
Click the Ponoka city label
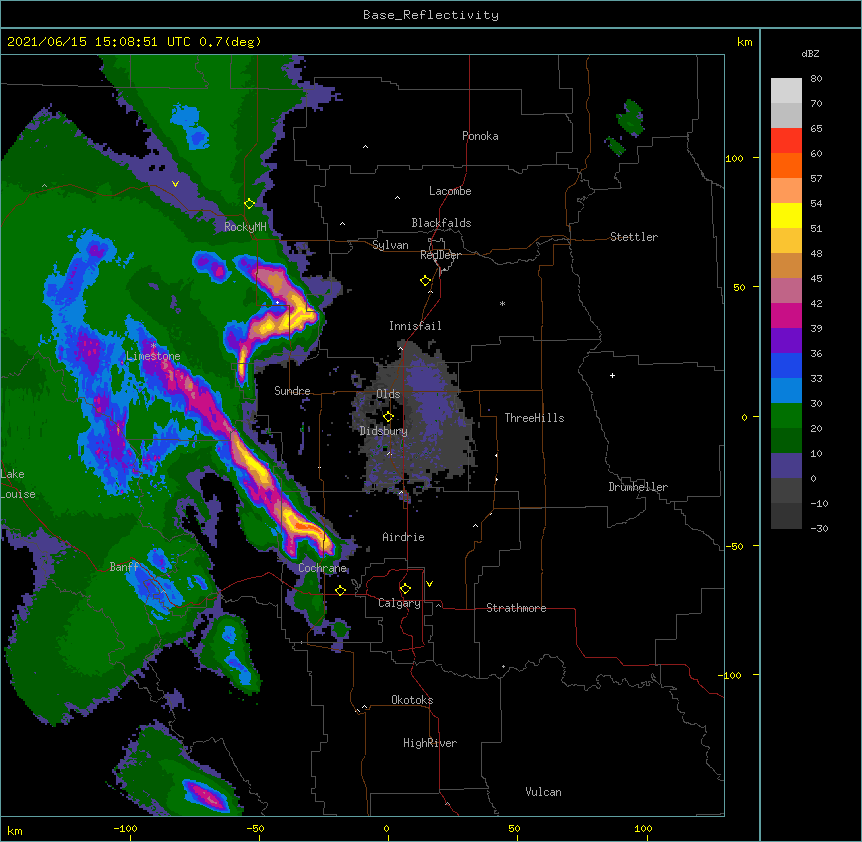click(x=480, y=136)
